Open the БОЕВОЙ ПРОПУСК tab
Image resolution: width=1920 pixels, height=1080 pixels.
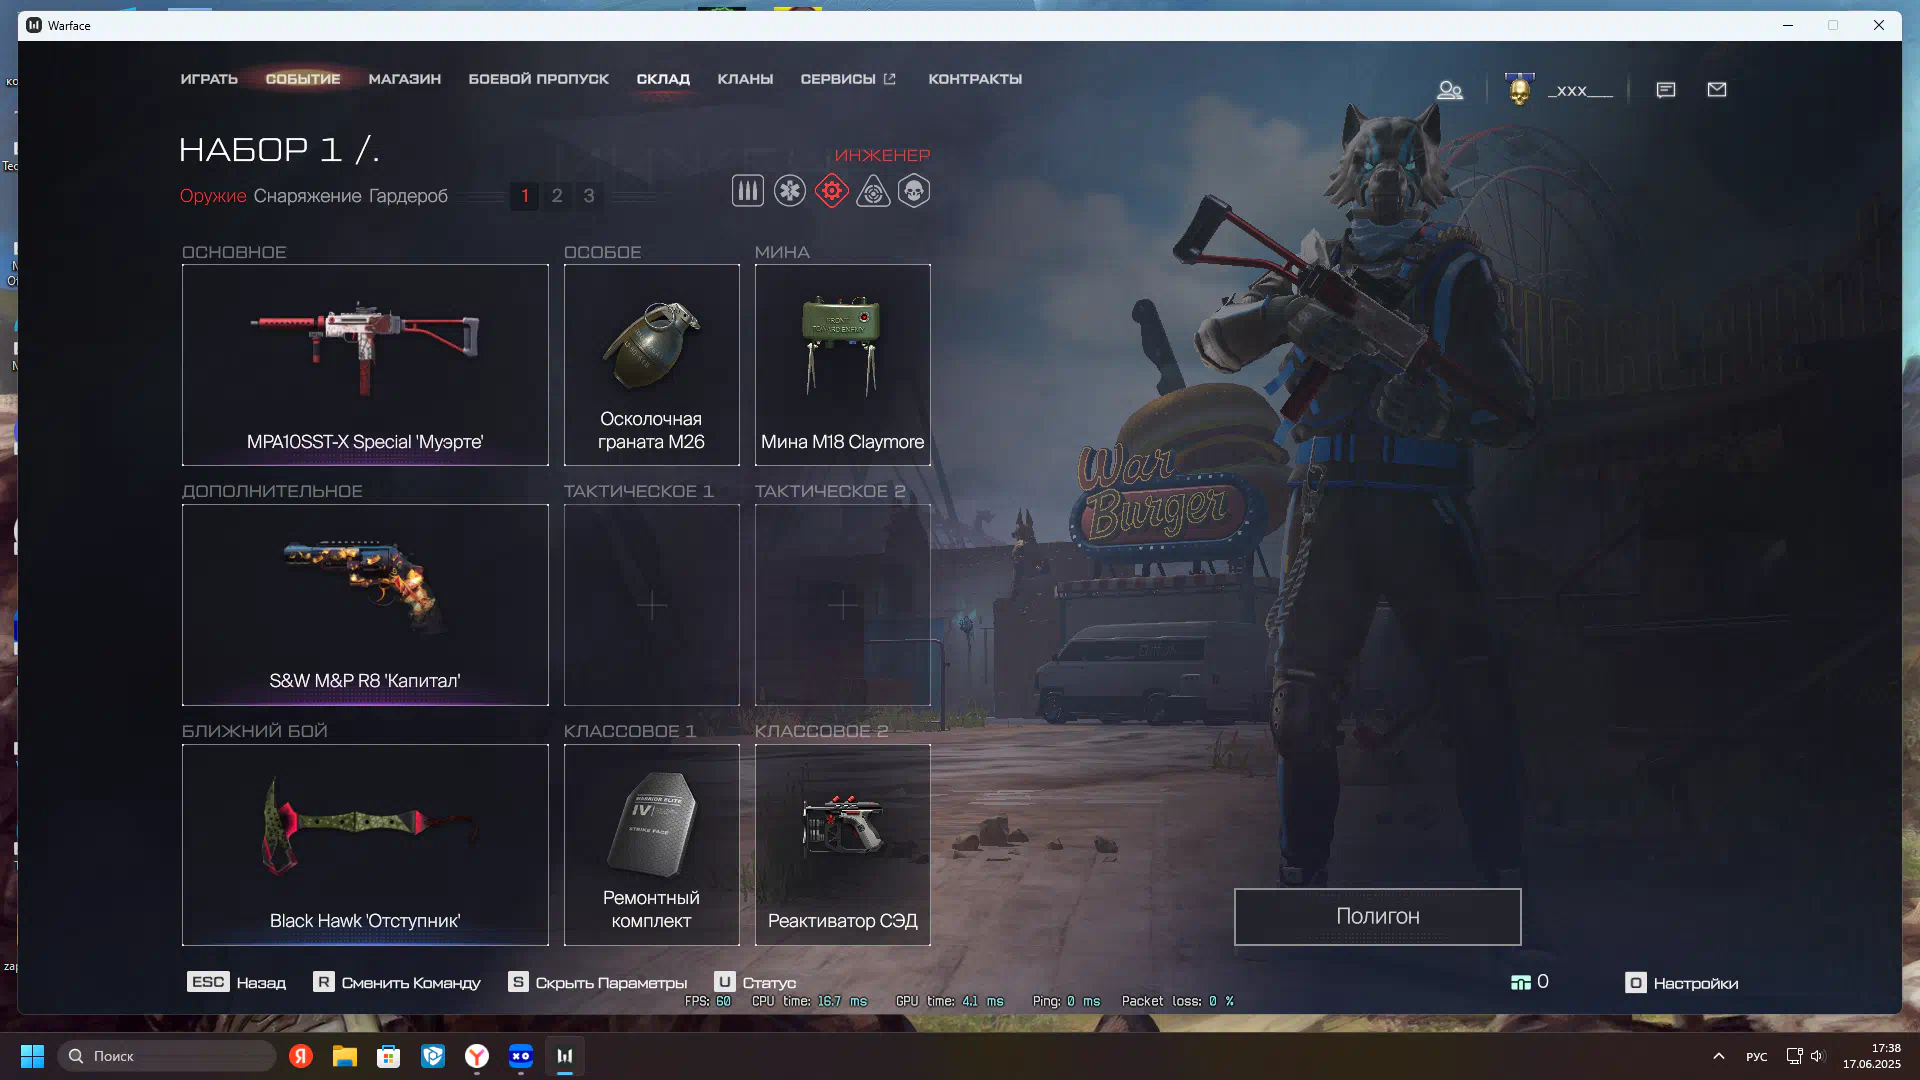(x=539, y=79)
